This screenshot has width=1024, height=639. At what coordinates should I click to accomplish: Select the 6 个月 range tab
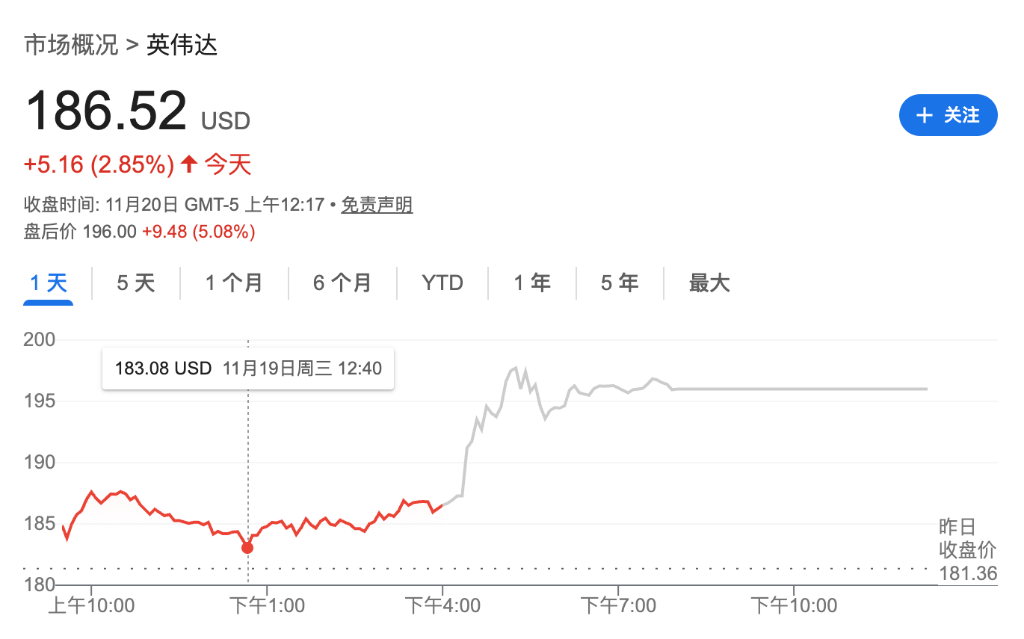point(342,283)
